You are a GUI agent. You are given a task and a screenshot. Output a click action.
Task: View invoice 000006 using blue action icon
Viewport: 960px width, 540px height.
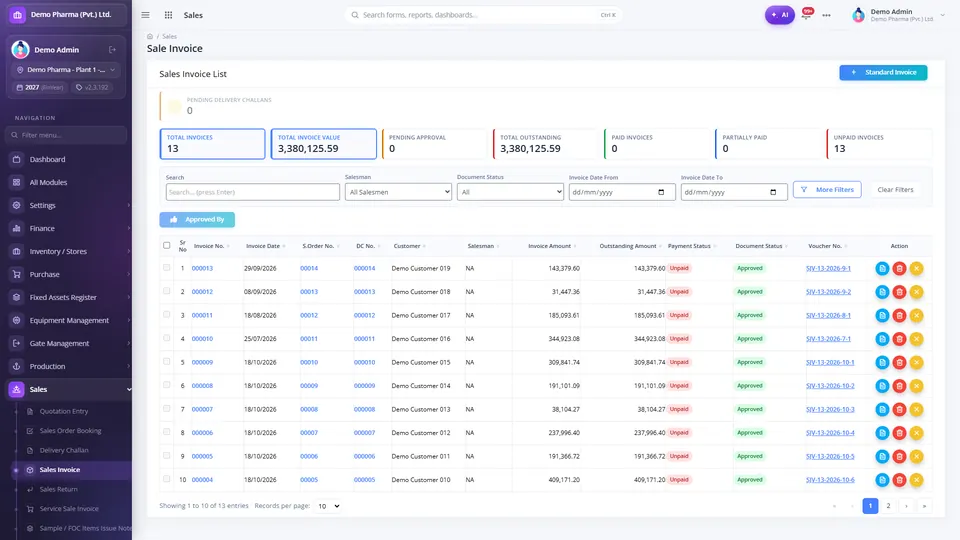882,433
